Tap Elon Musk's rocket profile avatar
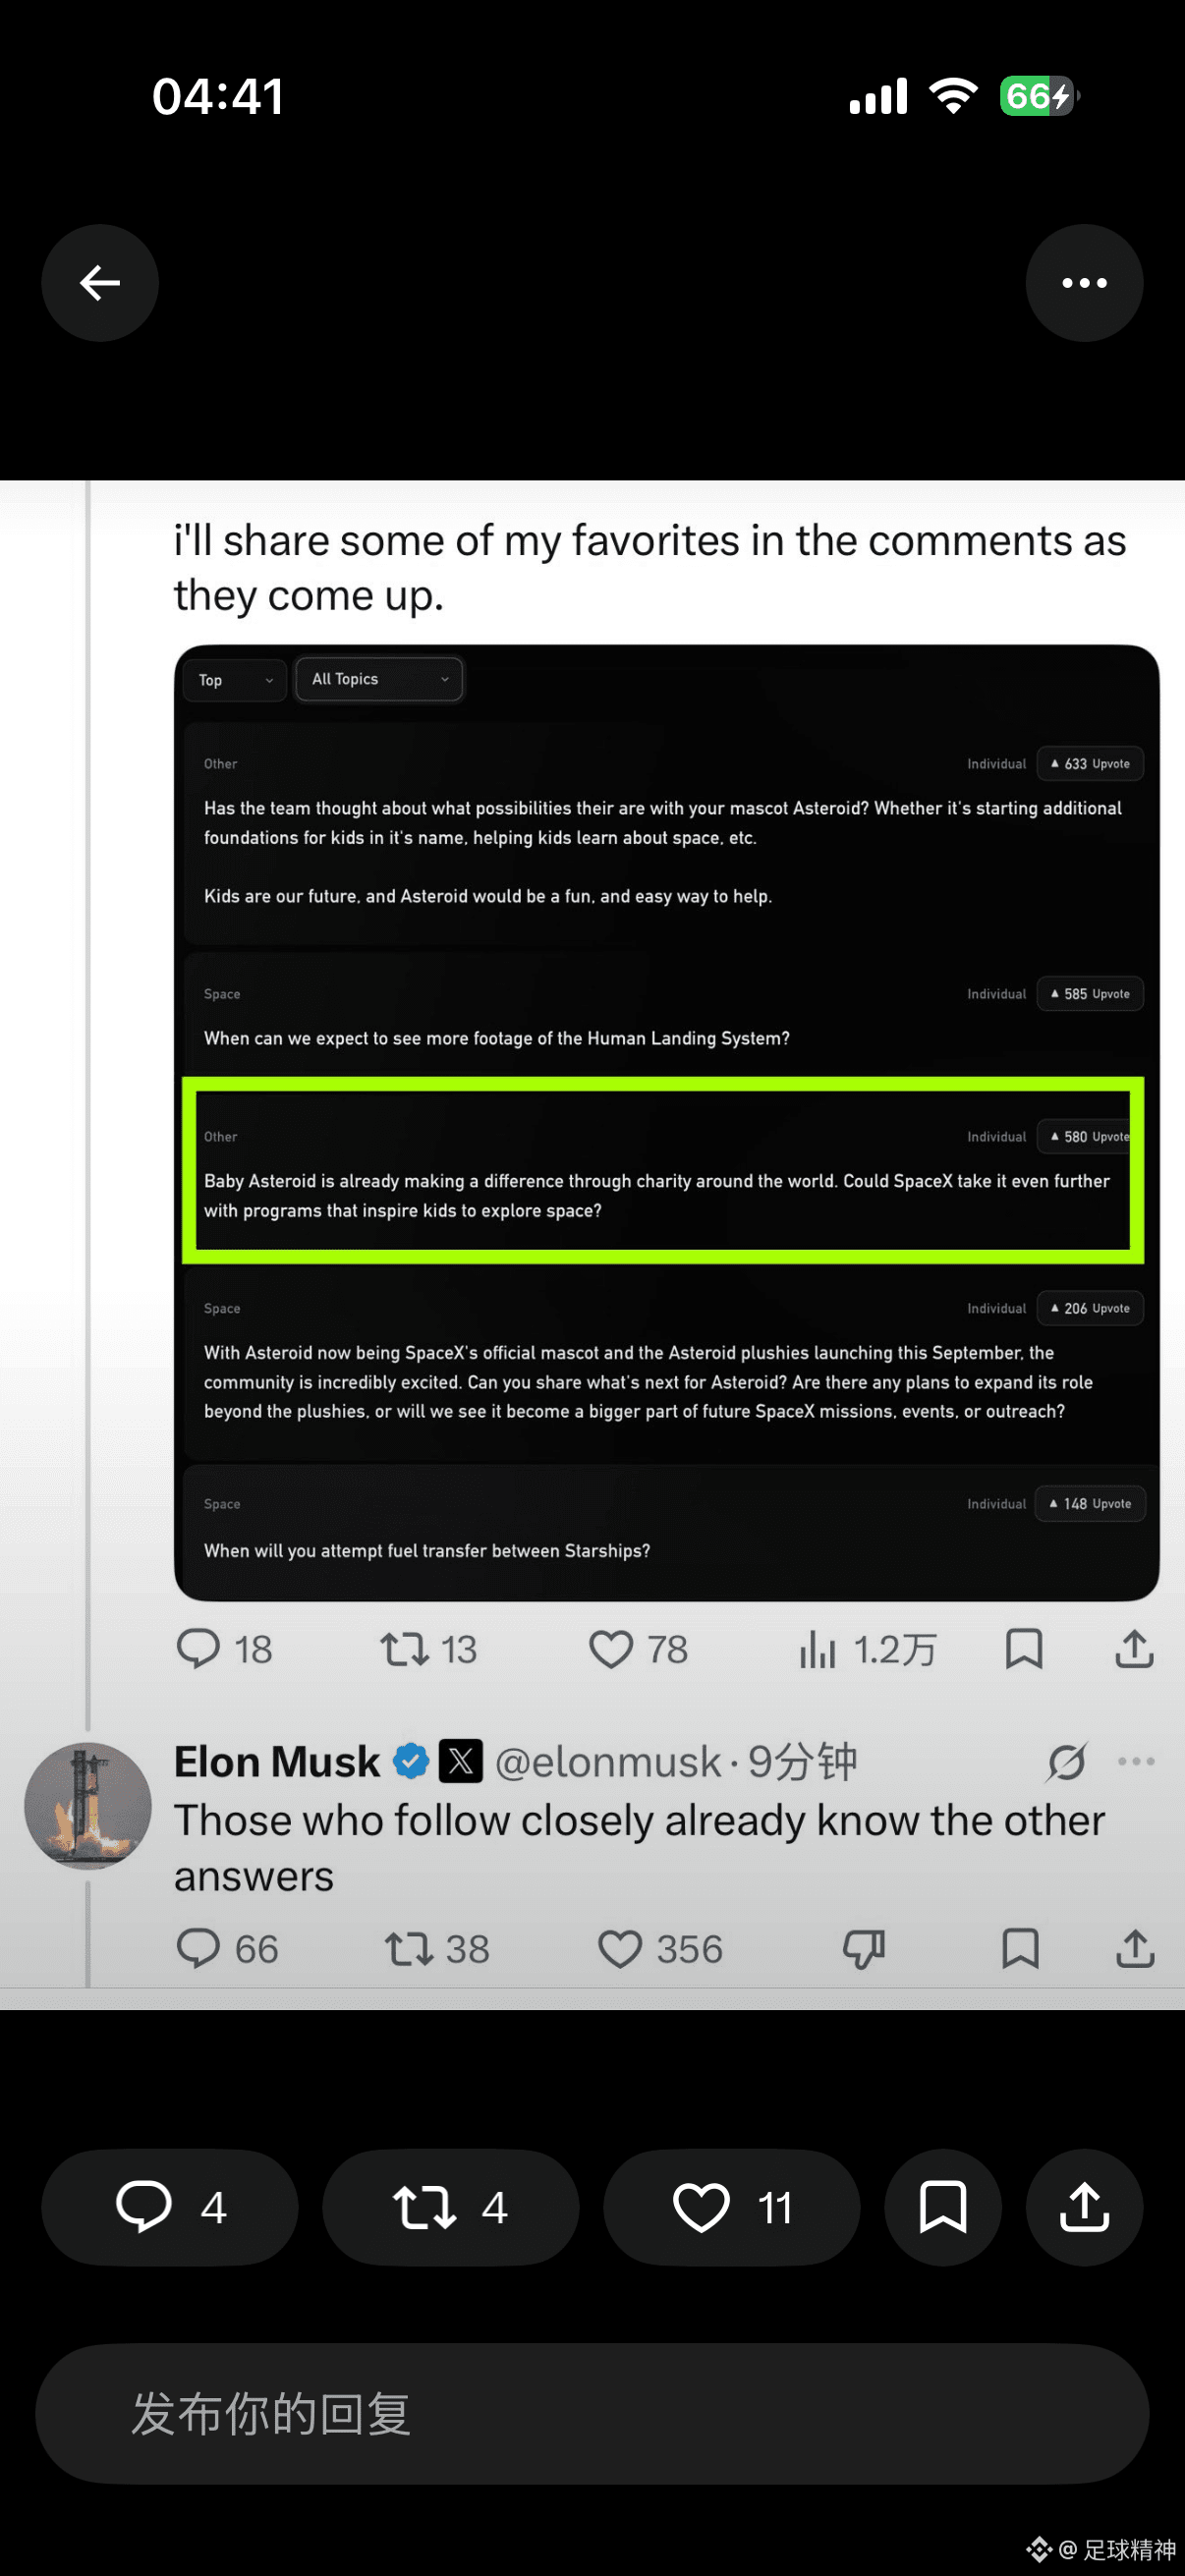The image size is (1185, 2576). click(x=88, y=1806)
